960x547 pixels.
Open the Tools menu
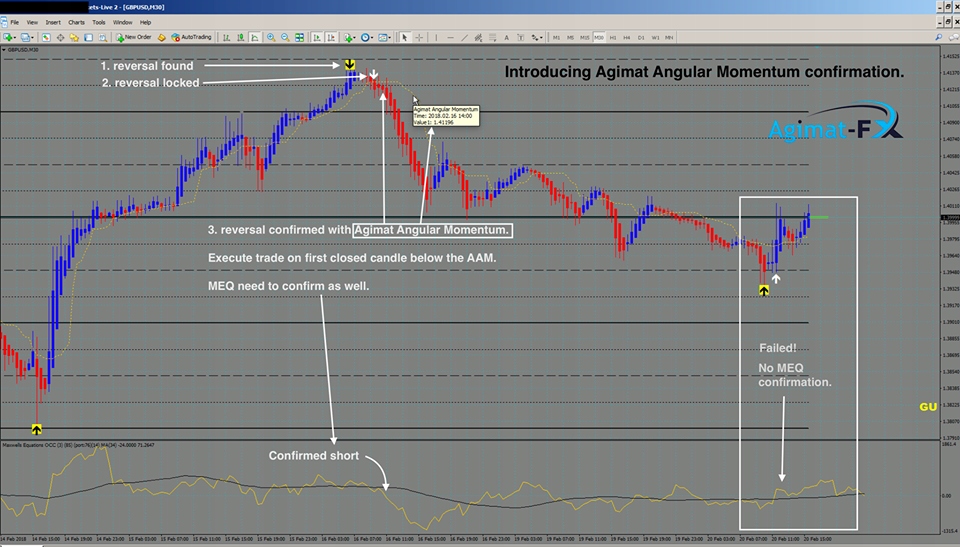[99, 22]
